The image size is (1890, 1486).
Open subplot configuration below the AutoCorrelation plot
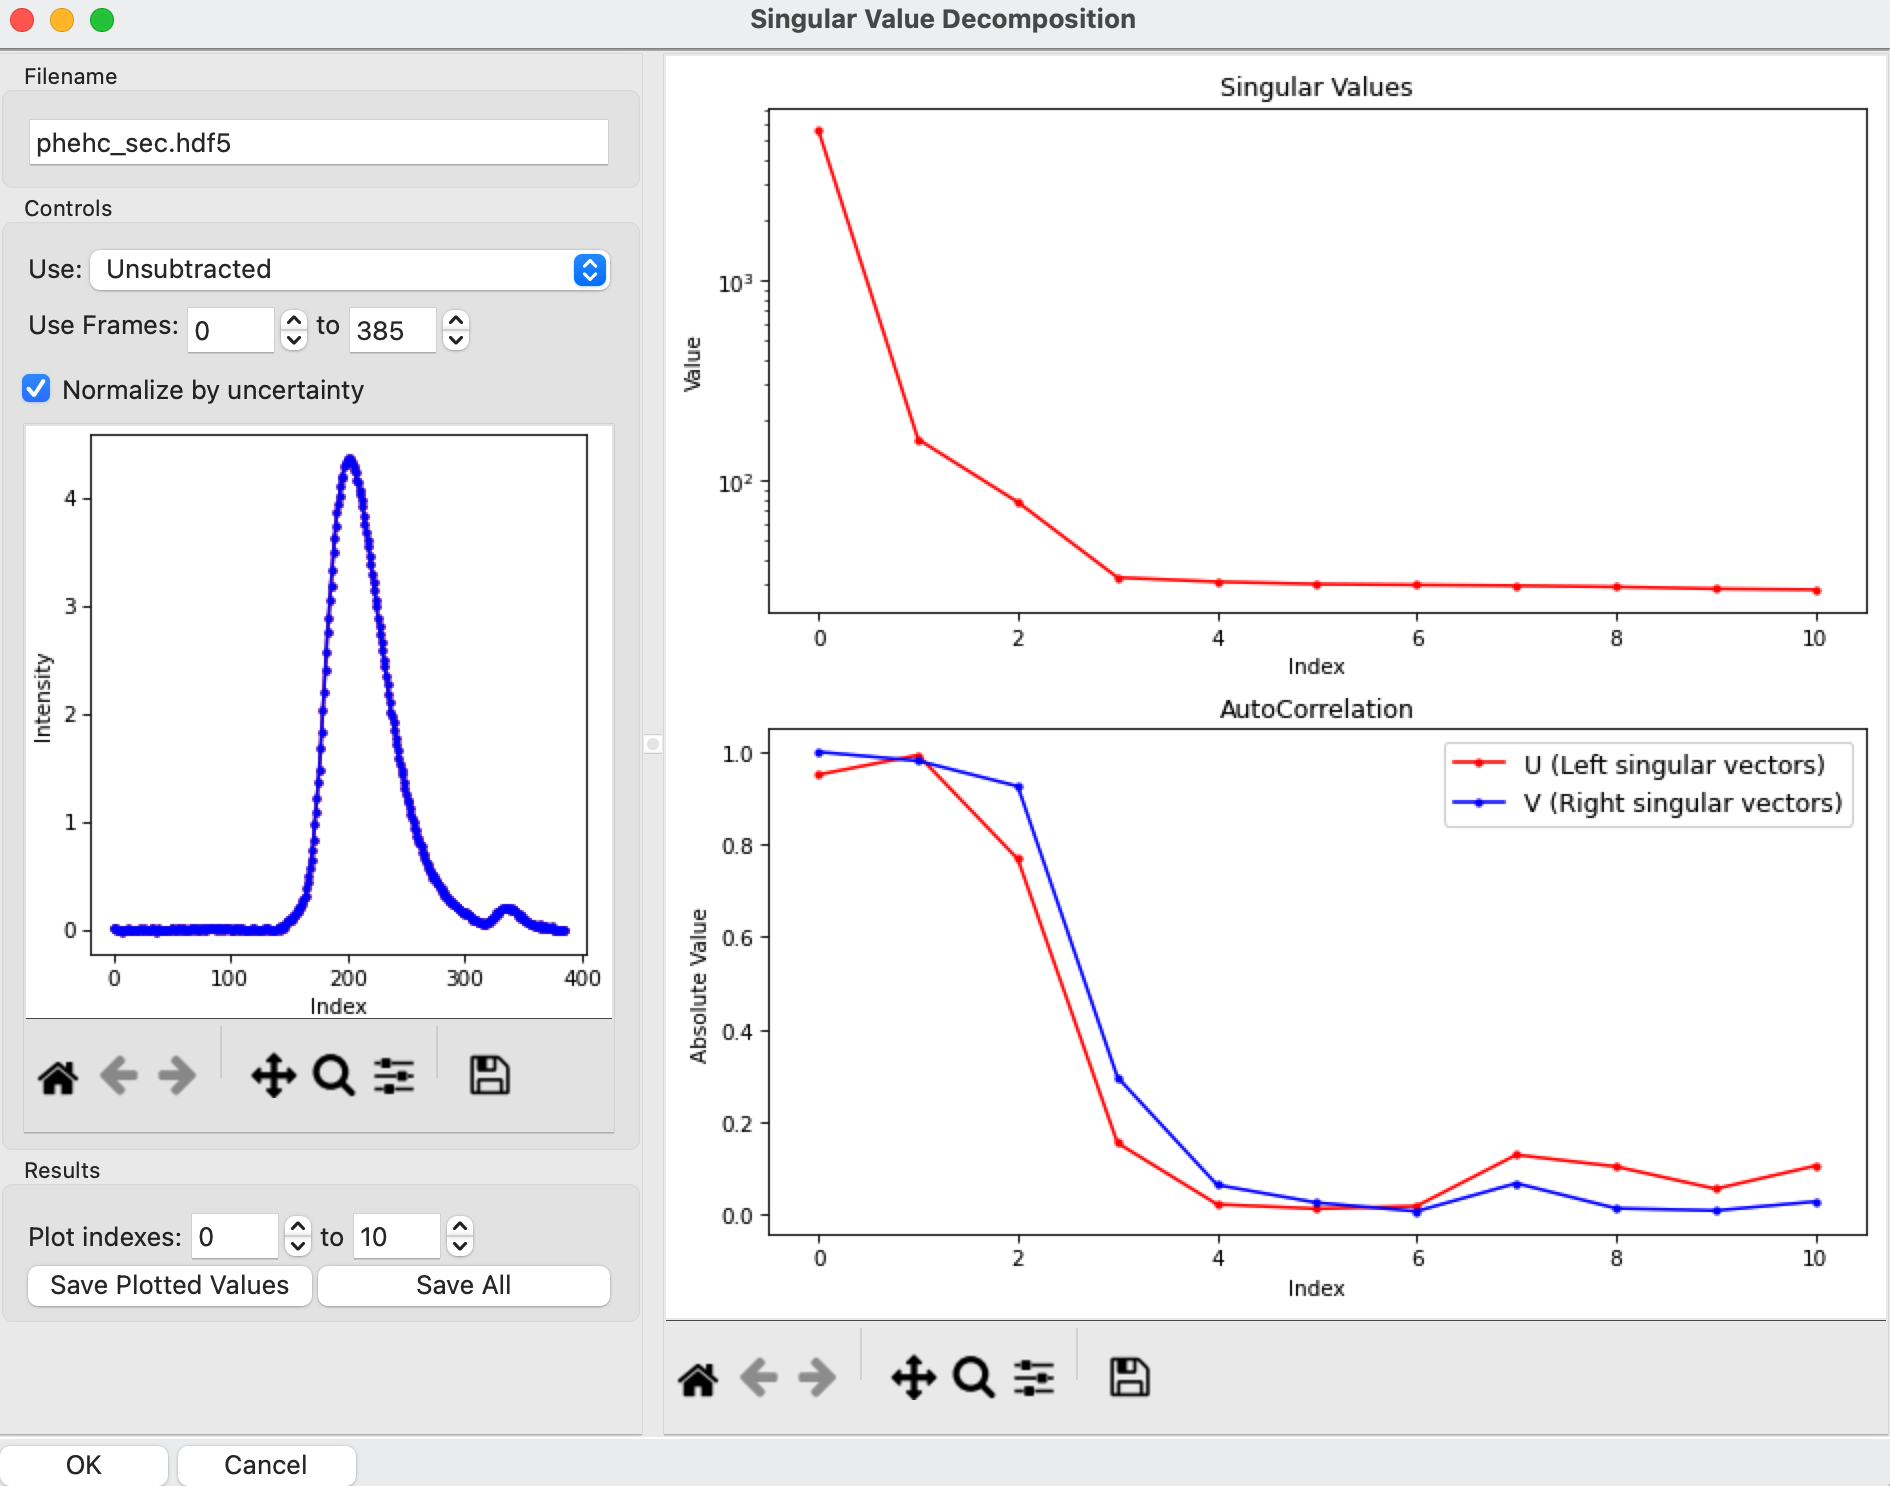click(x=1034, y=1378)
